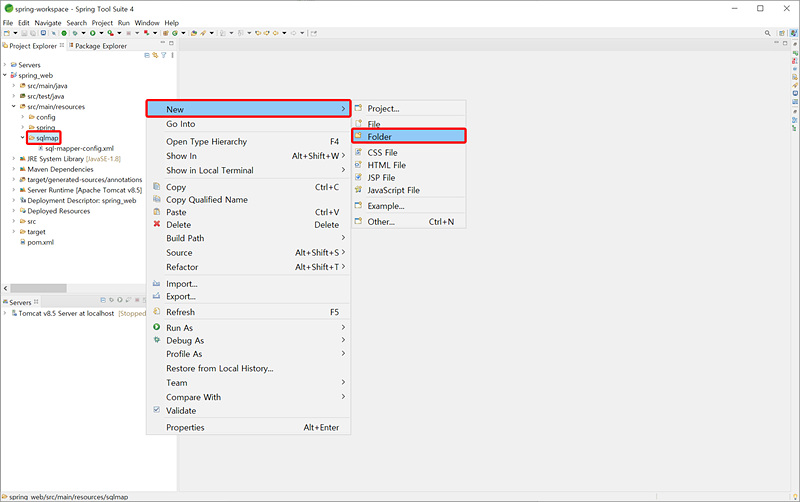This screenshot has height=502, width=800.
Task: Click the Open Type toolbar icon
Action: pyautogui.click(x=193, y=33)
